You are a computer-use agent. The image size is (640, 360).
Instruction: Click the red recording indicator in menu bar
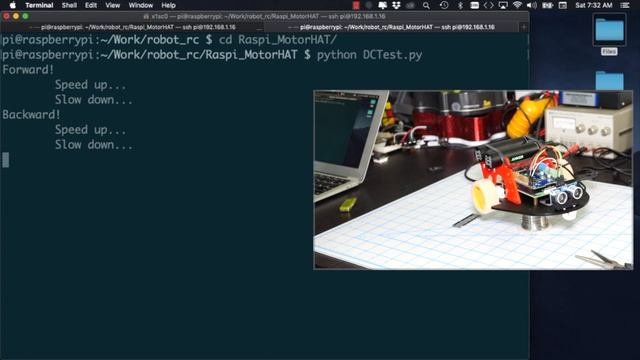tap(356, 5)
